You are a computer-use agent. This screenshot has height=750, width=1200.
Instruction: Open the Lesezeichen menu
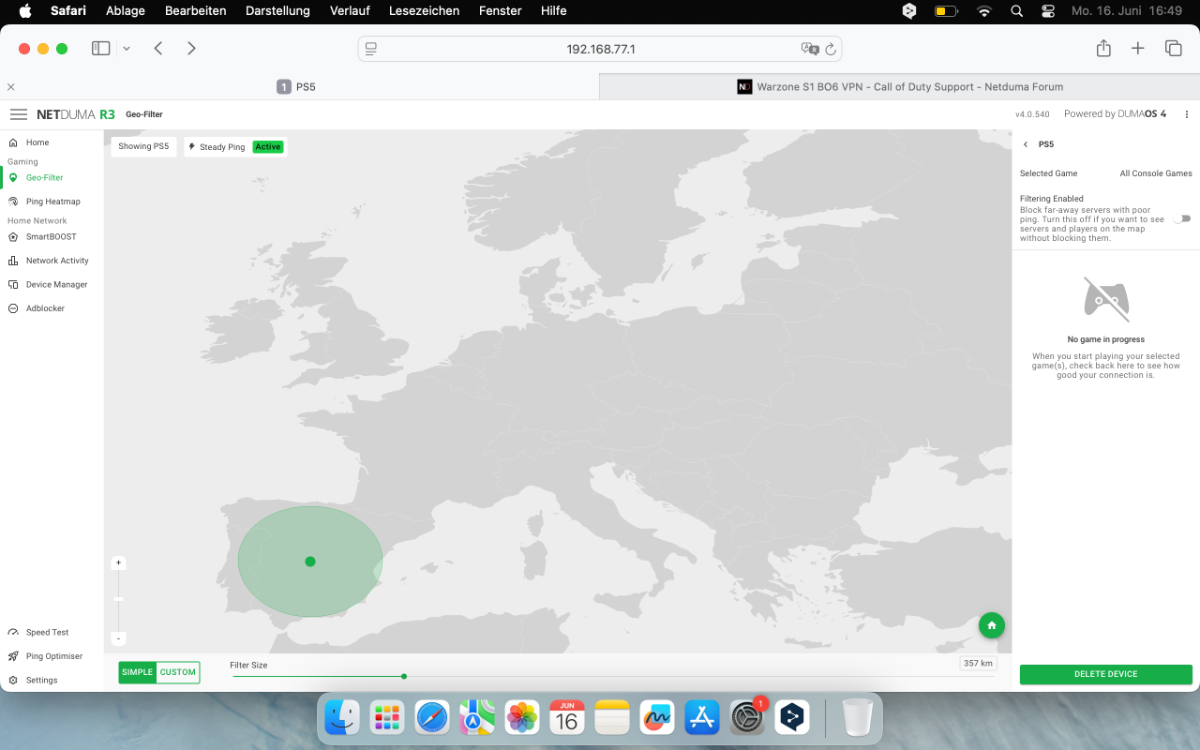click(x=424, y=11)
